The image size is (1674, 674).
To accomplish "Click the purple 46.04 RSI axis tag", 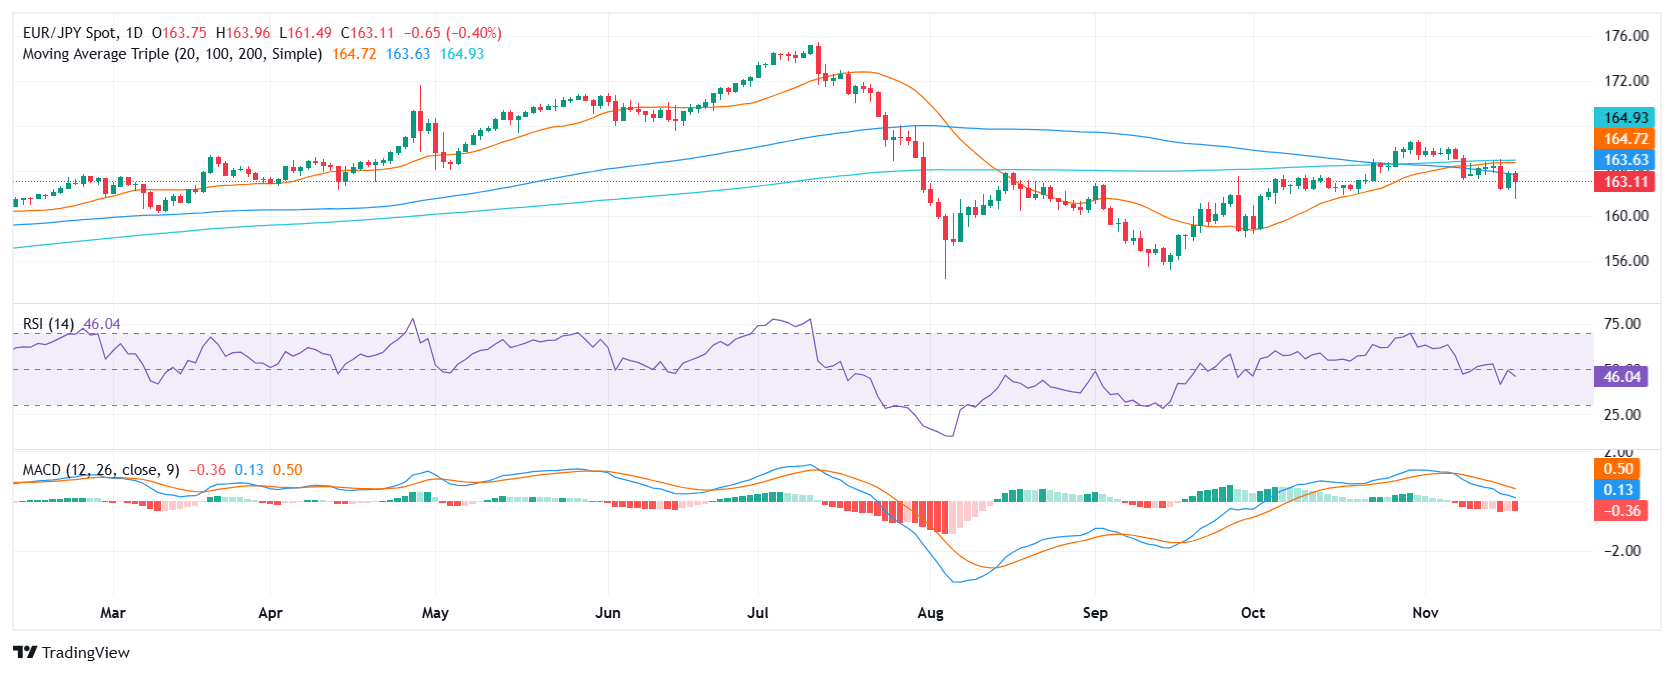I will (x=1622, y=377).
